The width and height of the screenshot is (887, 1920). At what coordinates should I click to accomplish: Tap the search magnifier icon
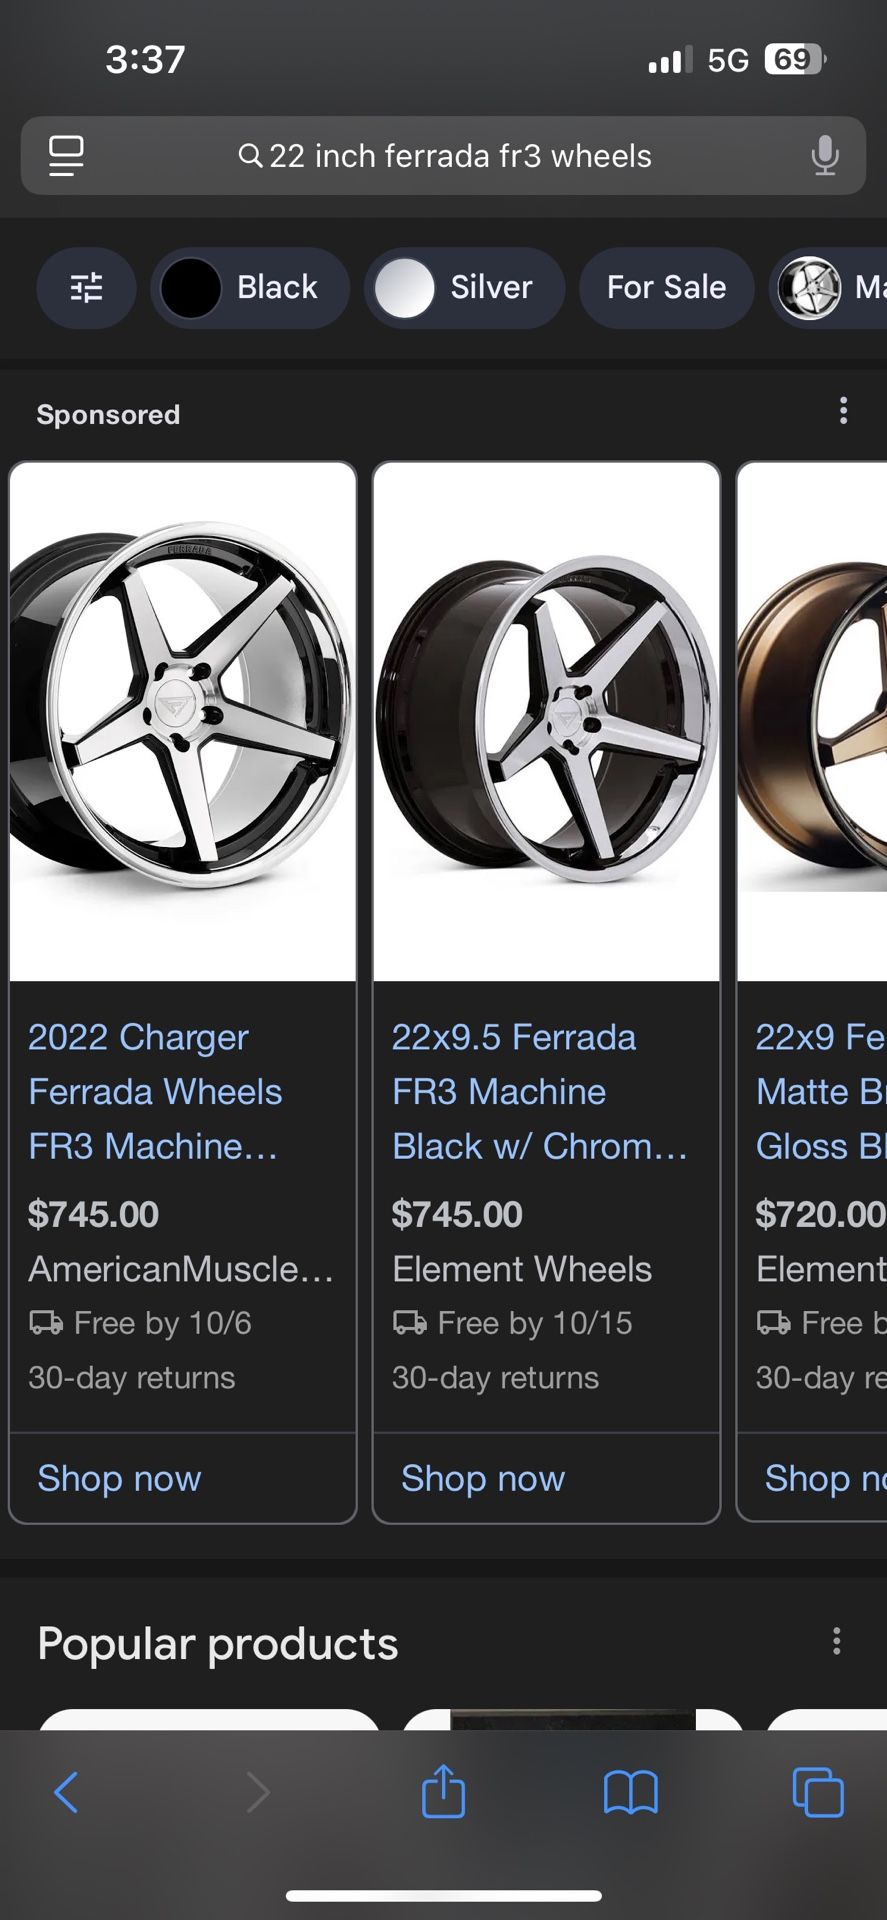point(250,156)
